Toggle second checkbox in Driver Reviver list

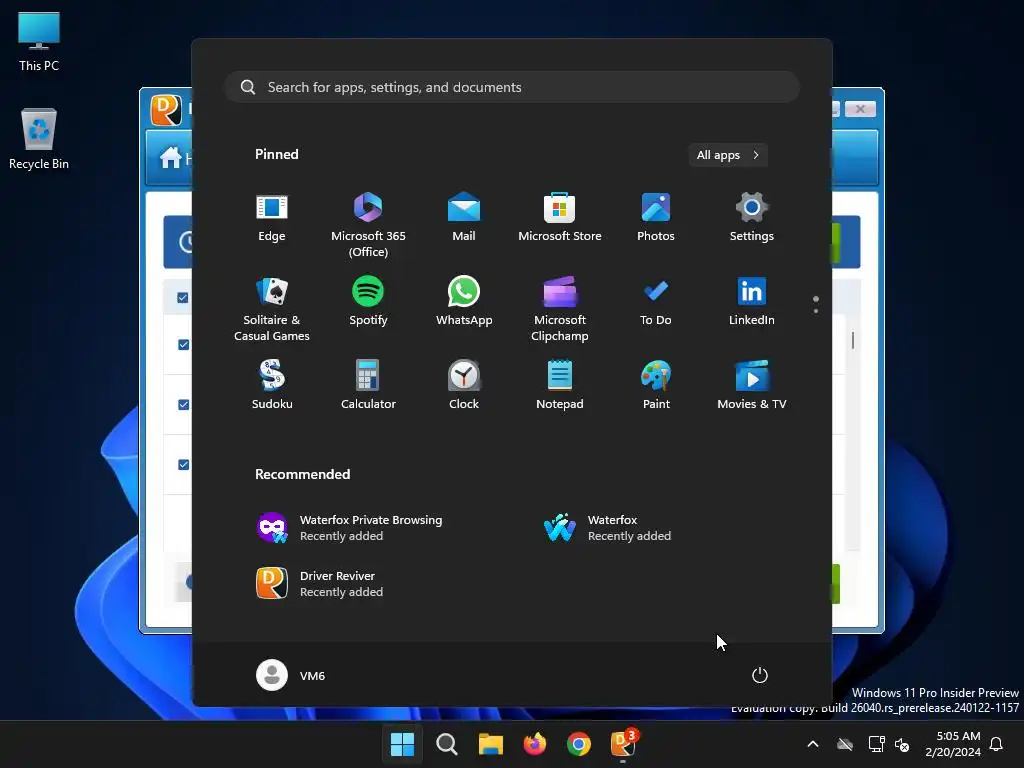[184, 344]
